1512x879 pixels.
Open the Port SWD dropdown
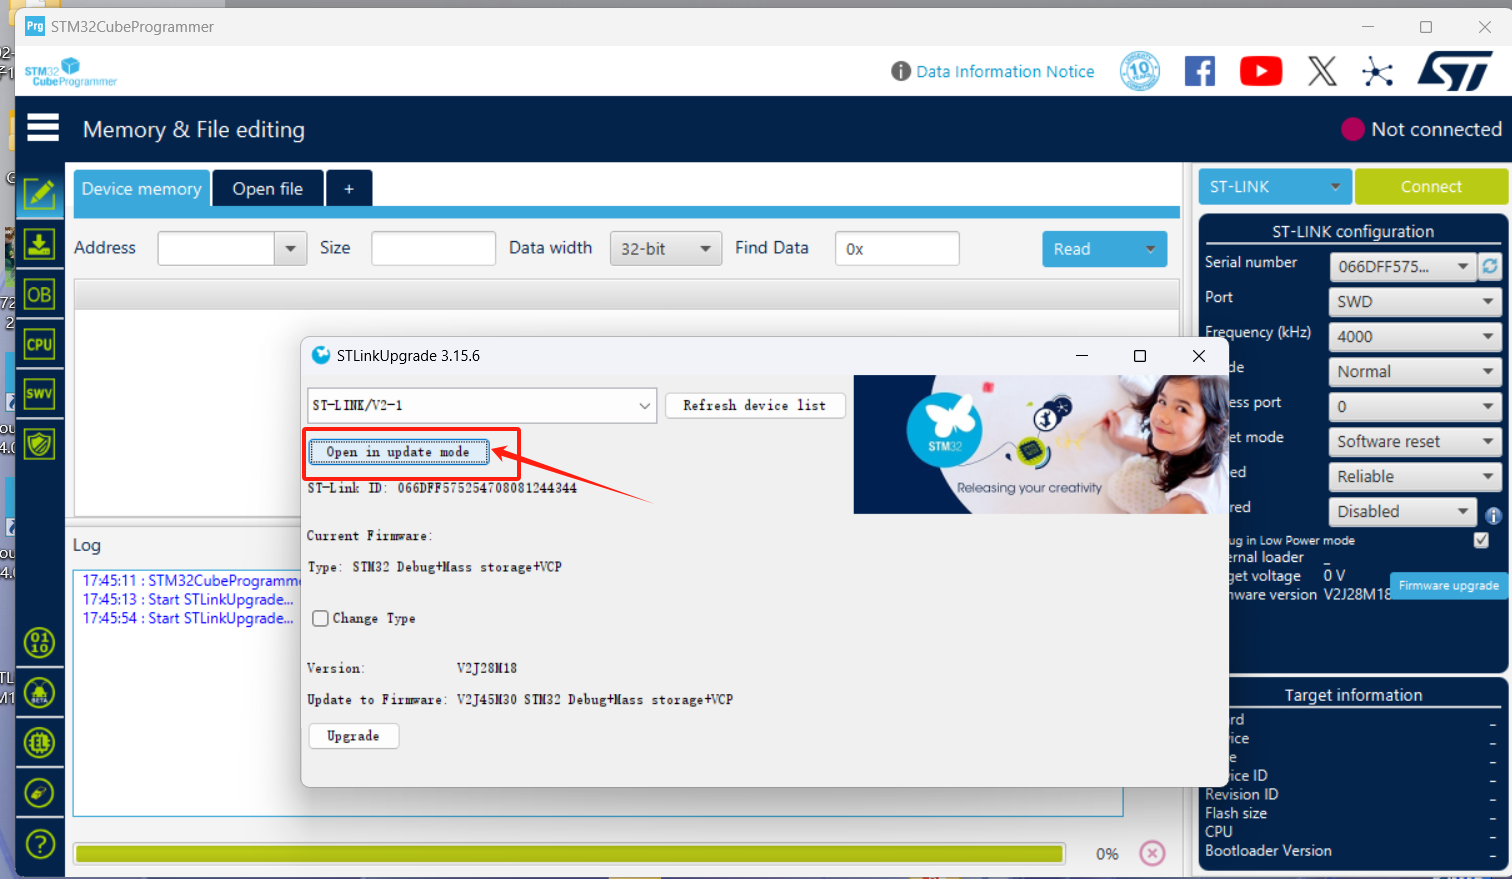(1415, 301)
